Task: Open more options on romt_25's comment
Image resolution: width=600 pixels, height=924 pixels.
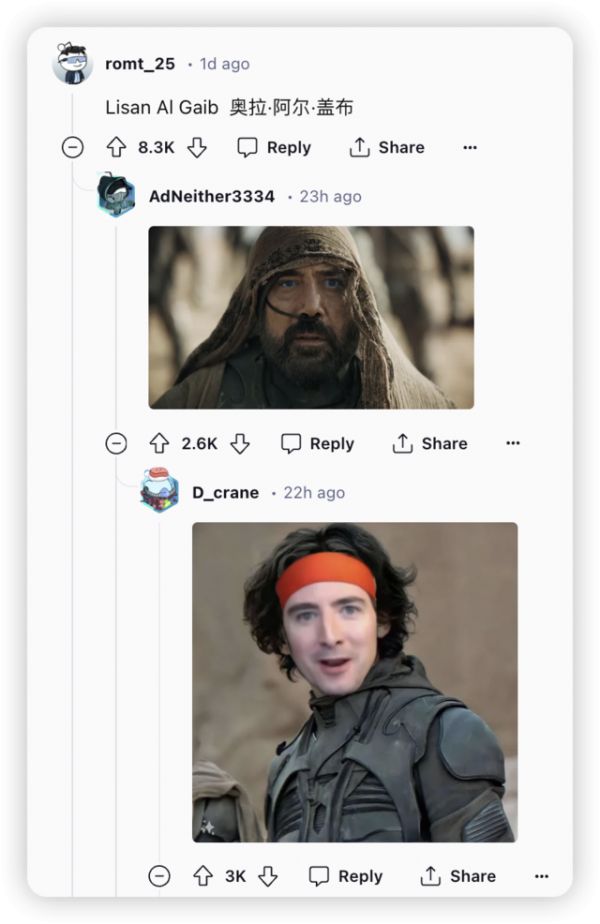Action: coord(470,147)
